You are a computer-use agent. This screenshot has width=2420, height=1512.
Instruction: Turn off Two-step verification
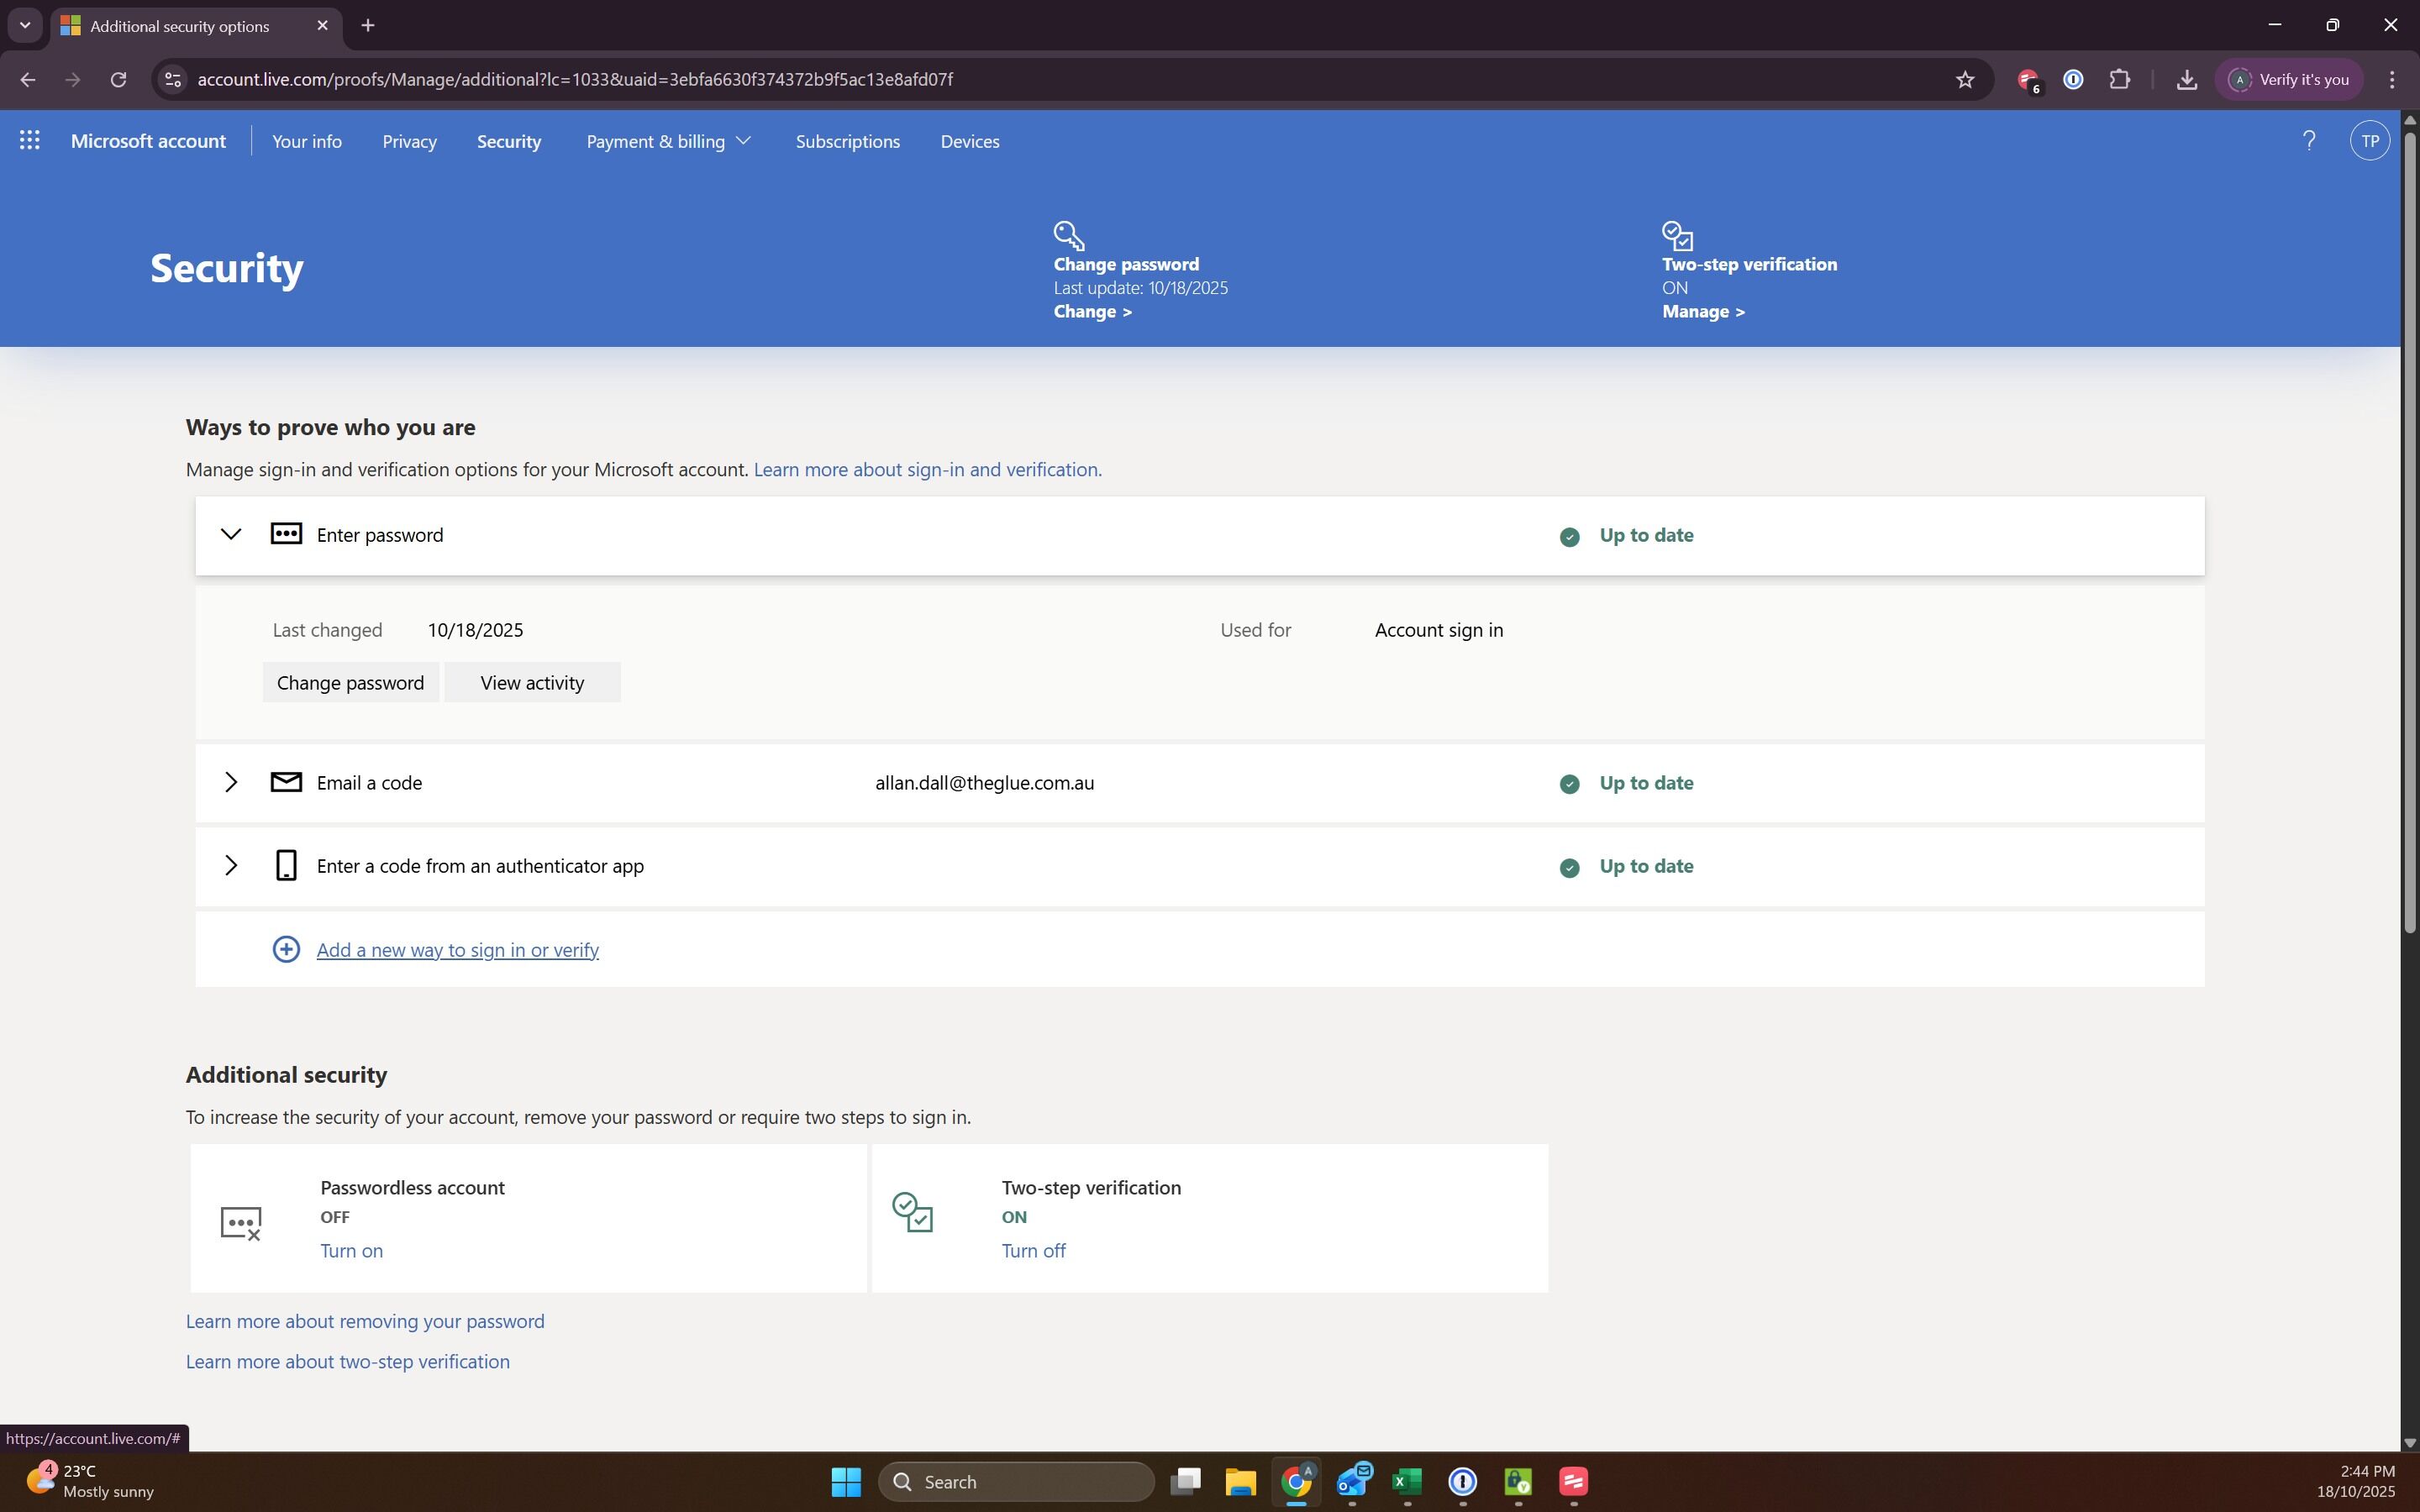tap(1033, 1250)
